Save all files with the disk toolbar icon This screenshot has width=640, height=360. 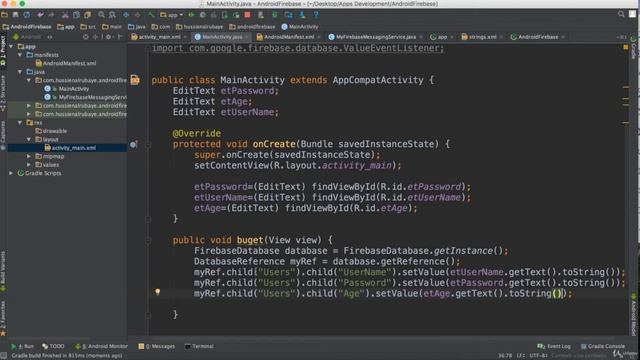16,15
